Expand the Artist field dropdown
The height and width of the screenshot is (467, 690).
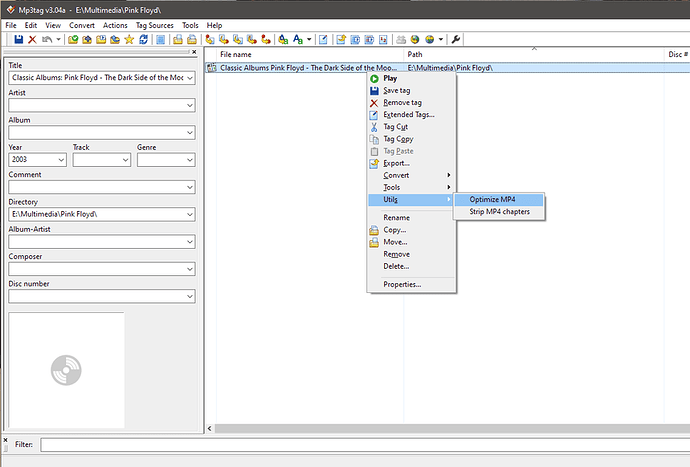point(188,105)
